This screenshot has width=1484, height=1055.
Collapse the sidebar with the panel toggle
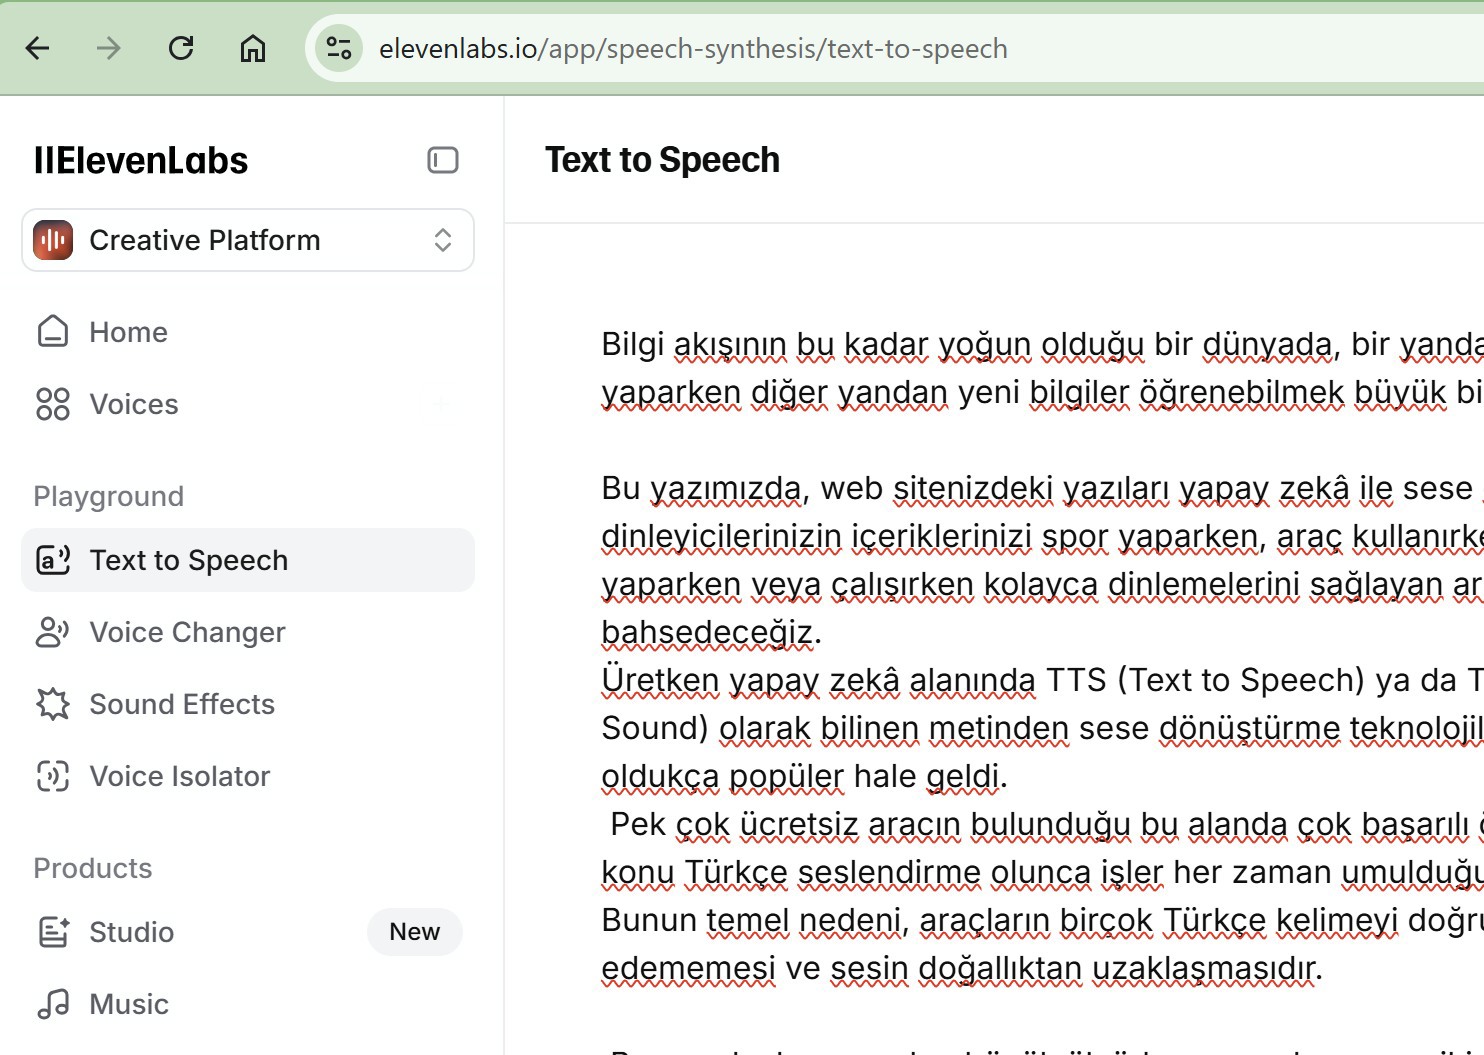(x=442, y=160)
